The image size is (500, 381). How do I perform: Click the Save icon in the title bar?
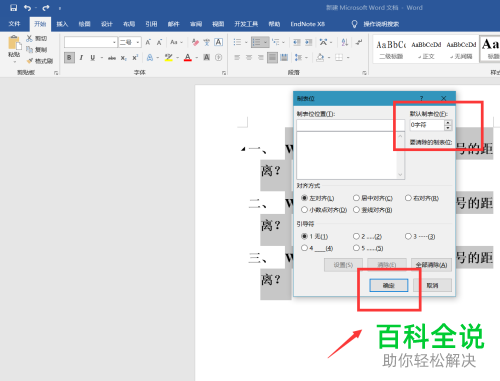[x=13, y=8]
